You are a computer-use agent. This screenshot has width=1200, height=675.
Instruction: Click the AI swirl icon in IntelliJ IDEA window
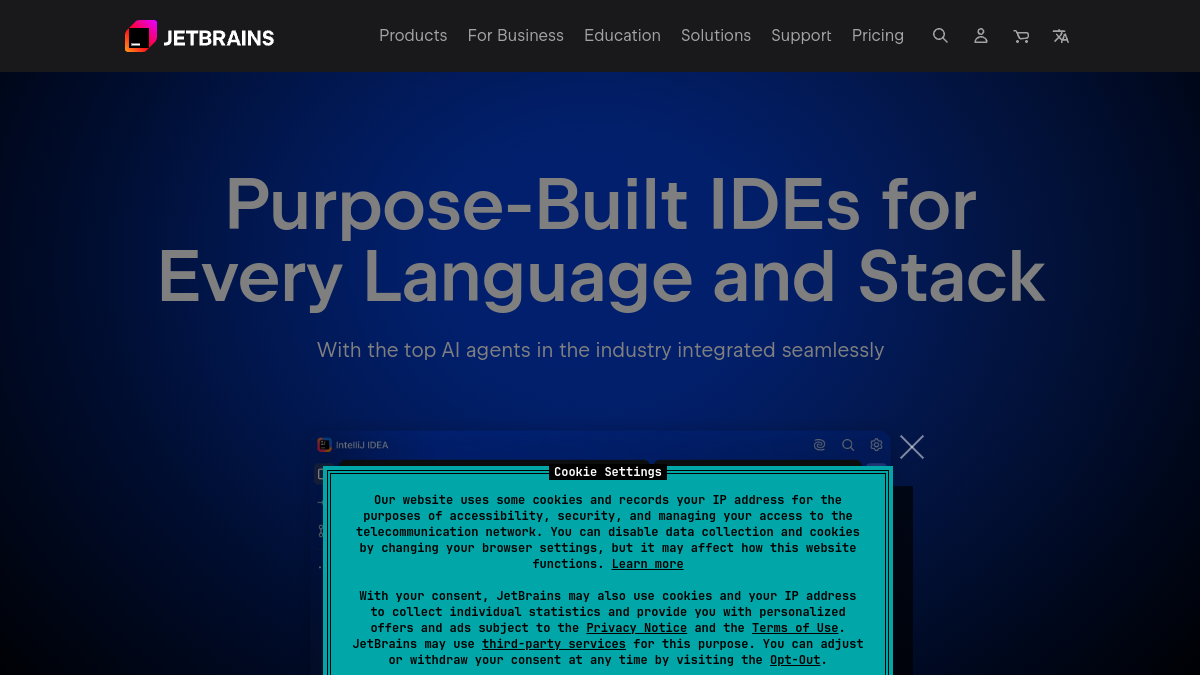pyautogui.click(x=819, y=445)
